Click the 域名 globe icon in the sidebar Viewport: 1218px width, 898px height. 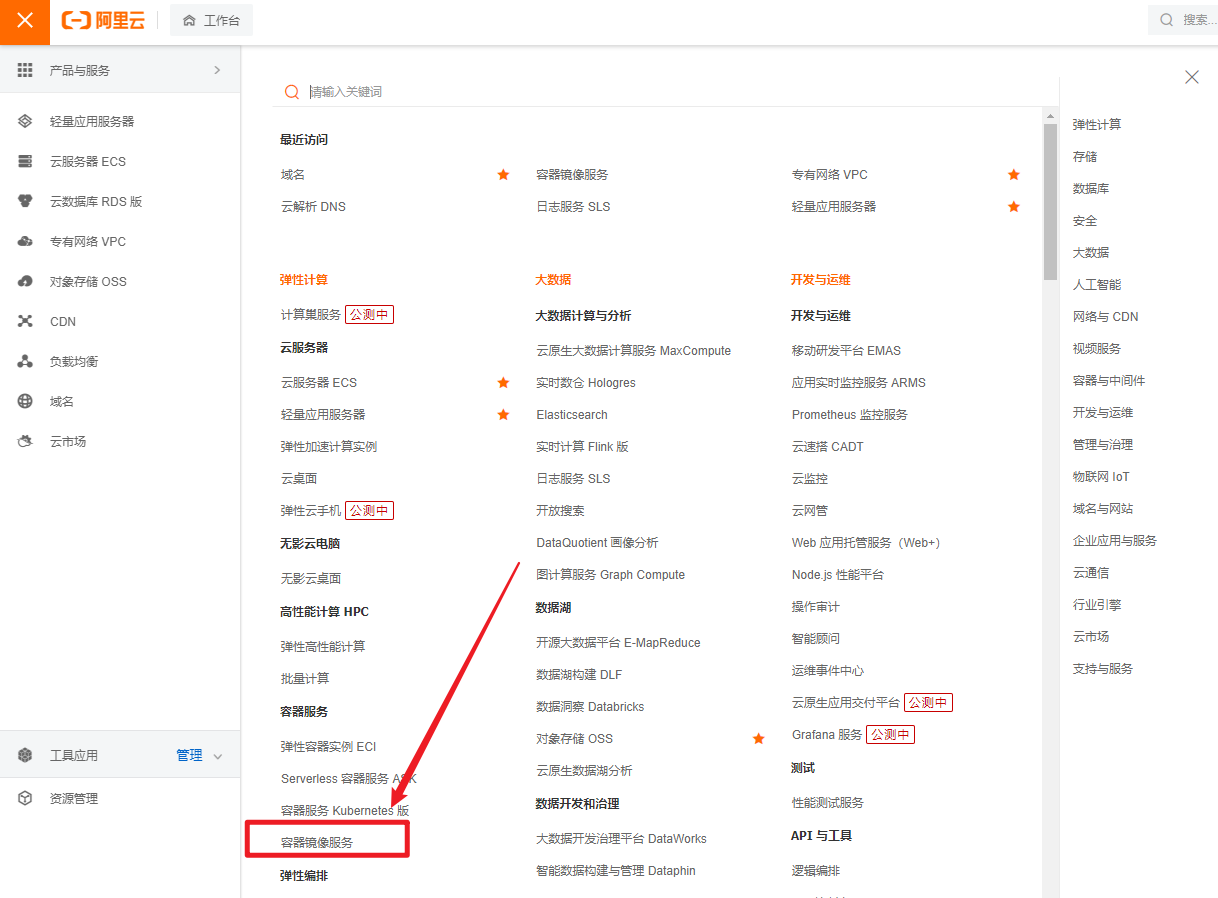click(26, 401)
